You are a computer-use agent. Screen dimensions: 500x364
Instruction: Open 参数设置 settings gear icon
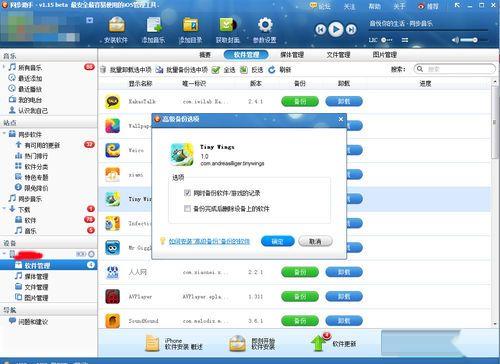265,29
